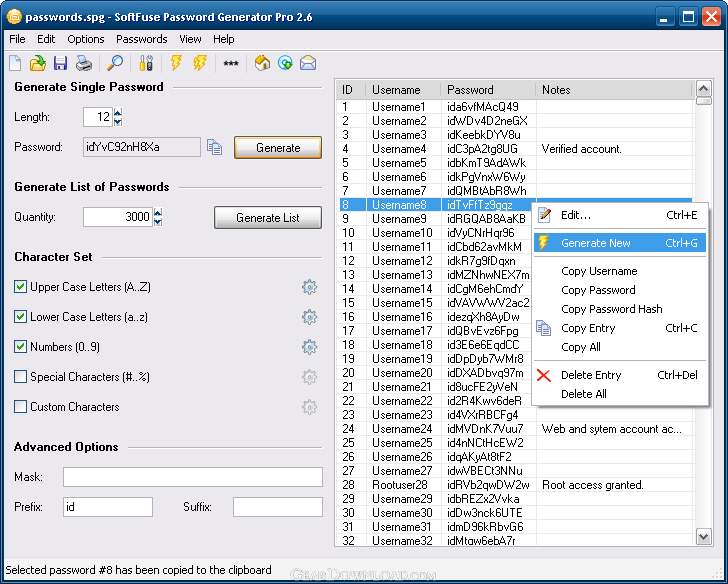This screenshot has height=584, width=728.
Task: Click the globe update toolbar icon
Action: 285,63
